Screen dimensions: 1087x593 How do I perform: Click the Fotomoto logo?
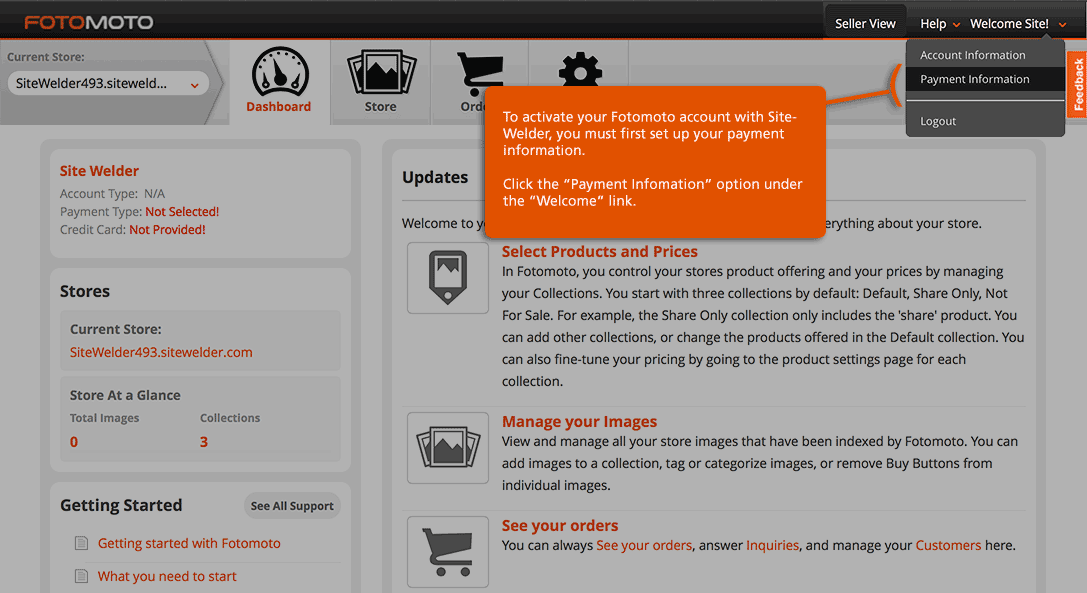(89, 22)
